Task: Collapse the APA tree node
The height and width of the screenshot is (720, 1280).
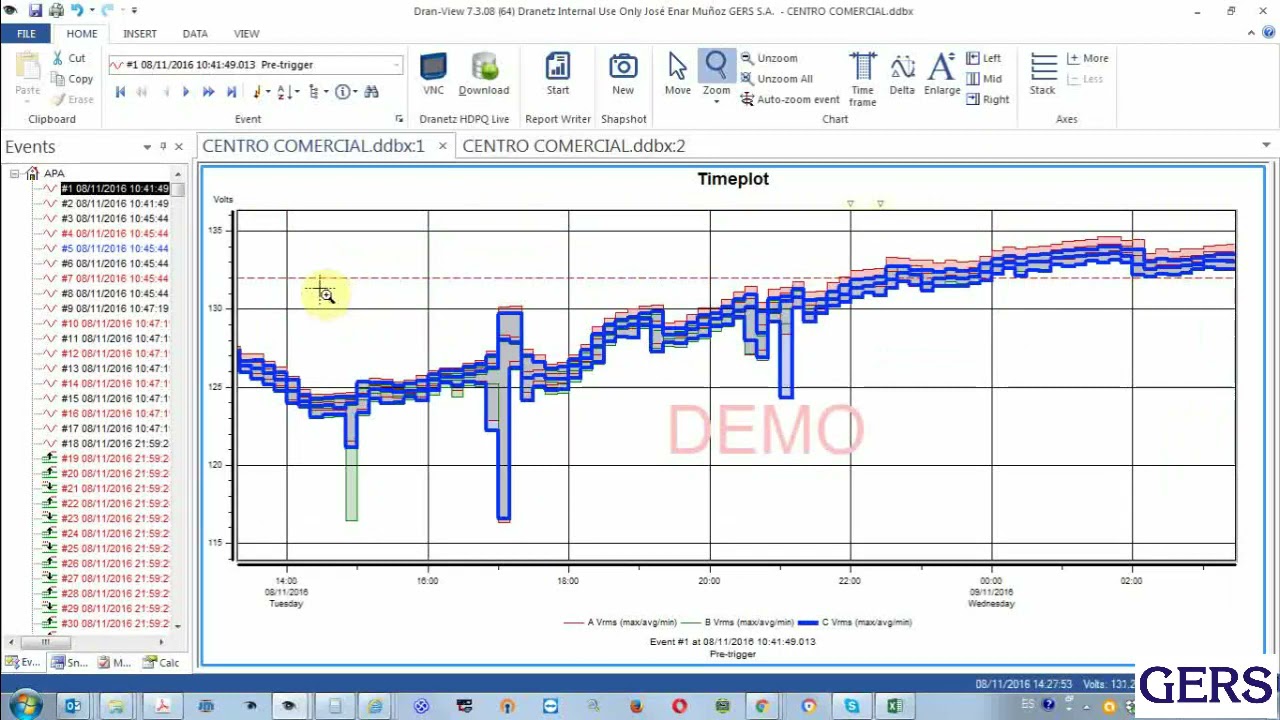Action: click(x=15, y=174)
